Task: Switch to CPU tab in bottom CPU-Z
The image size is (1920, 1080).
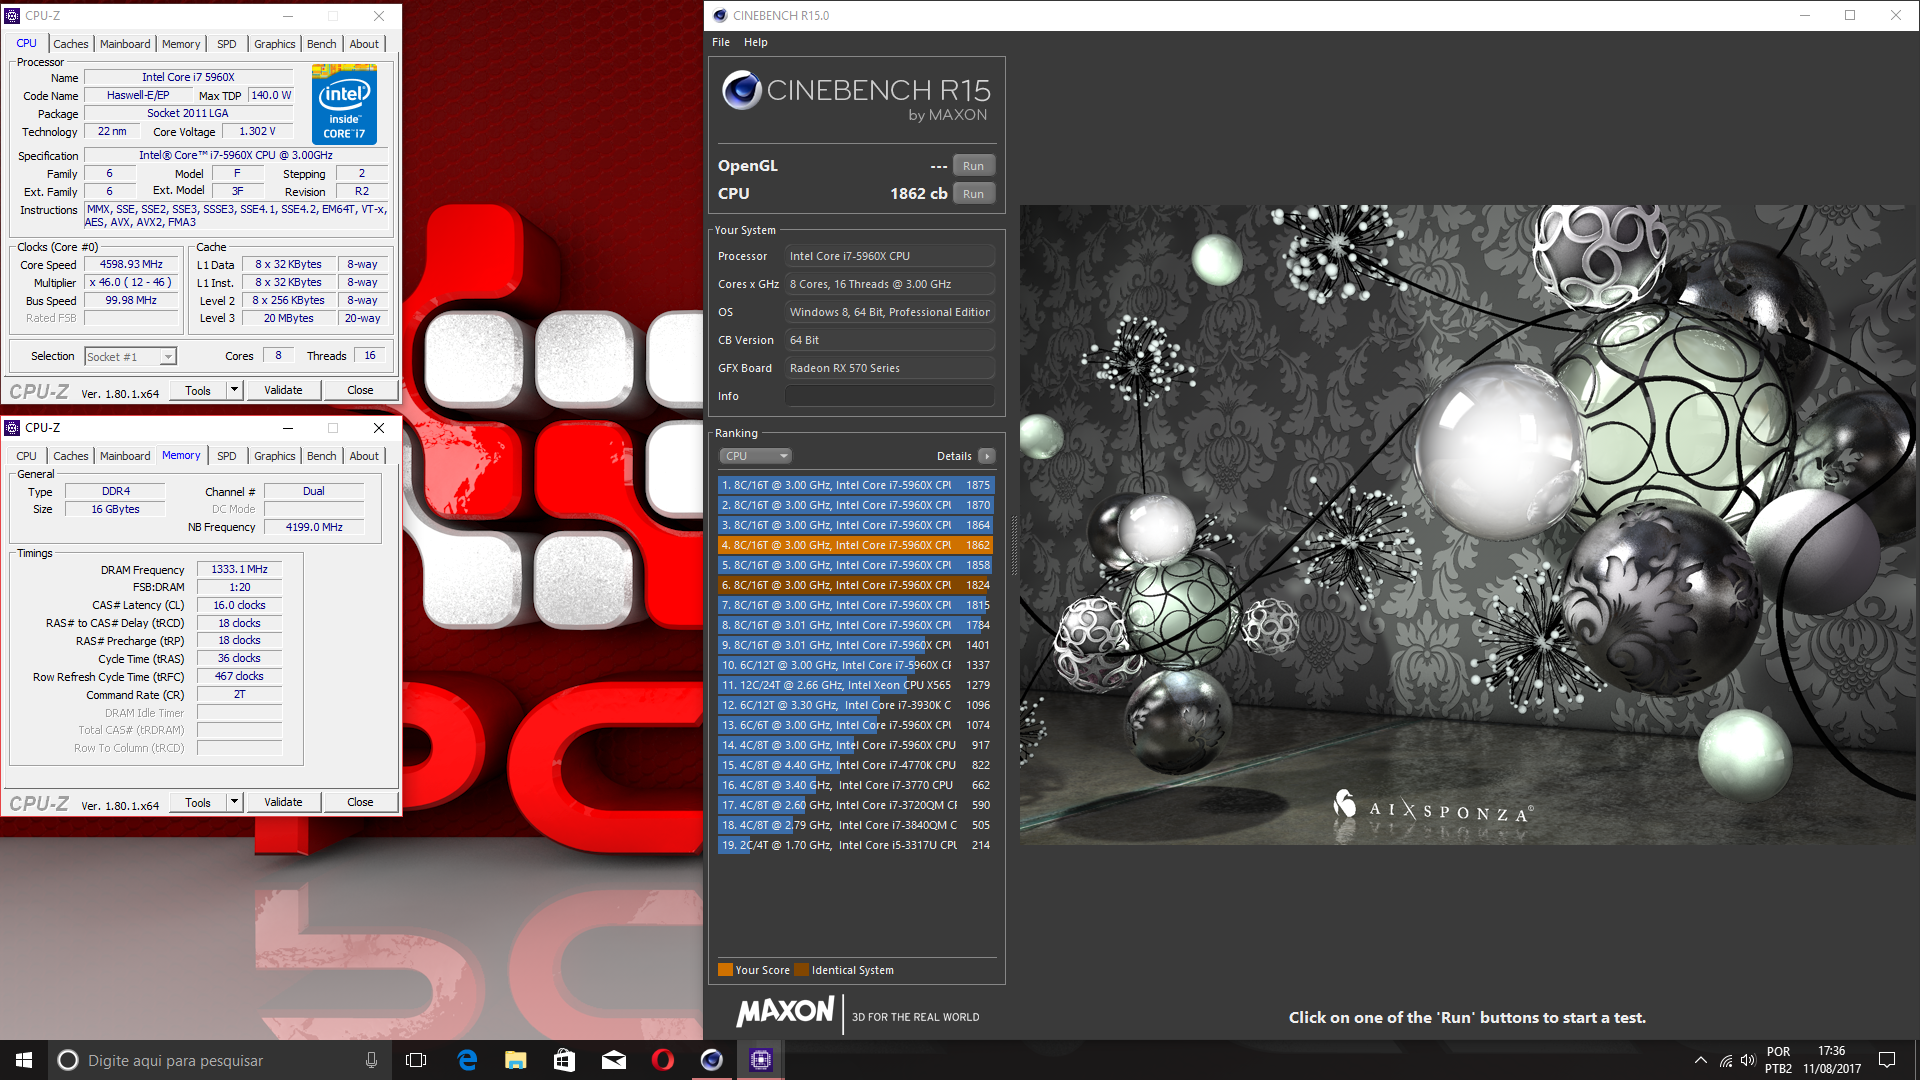Action: coord(26,456)
